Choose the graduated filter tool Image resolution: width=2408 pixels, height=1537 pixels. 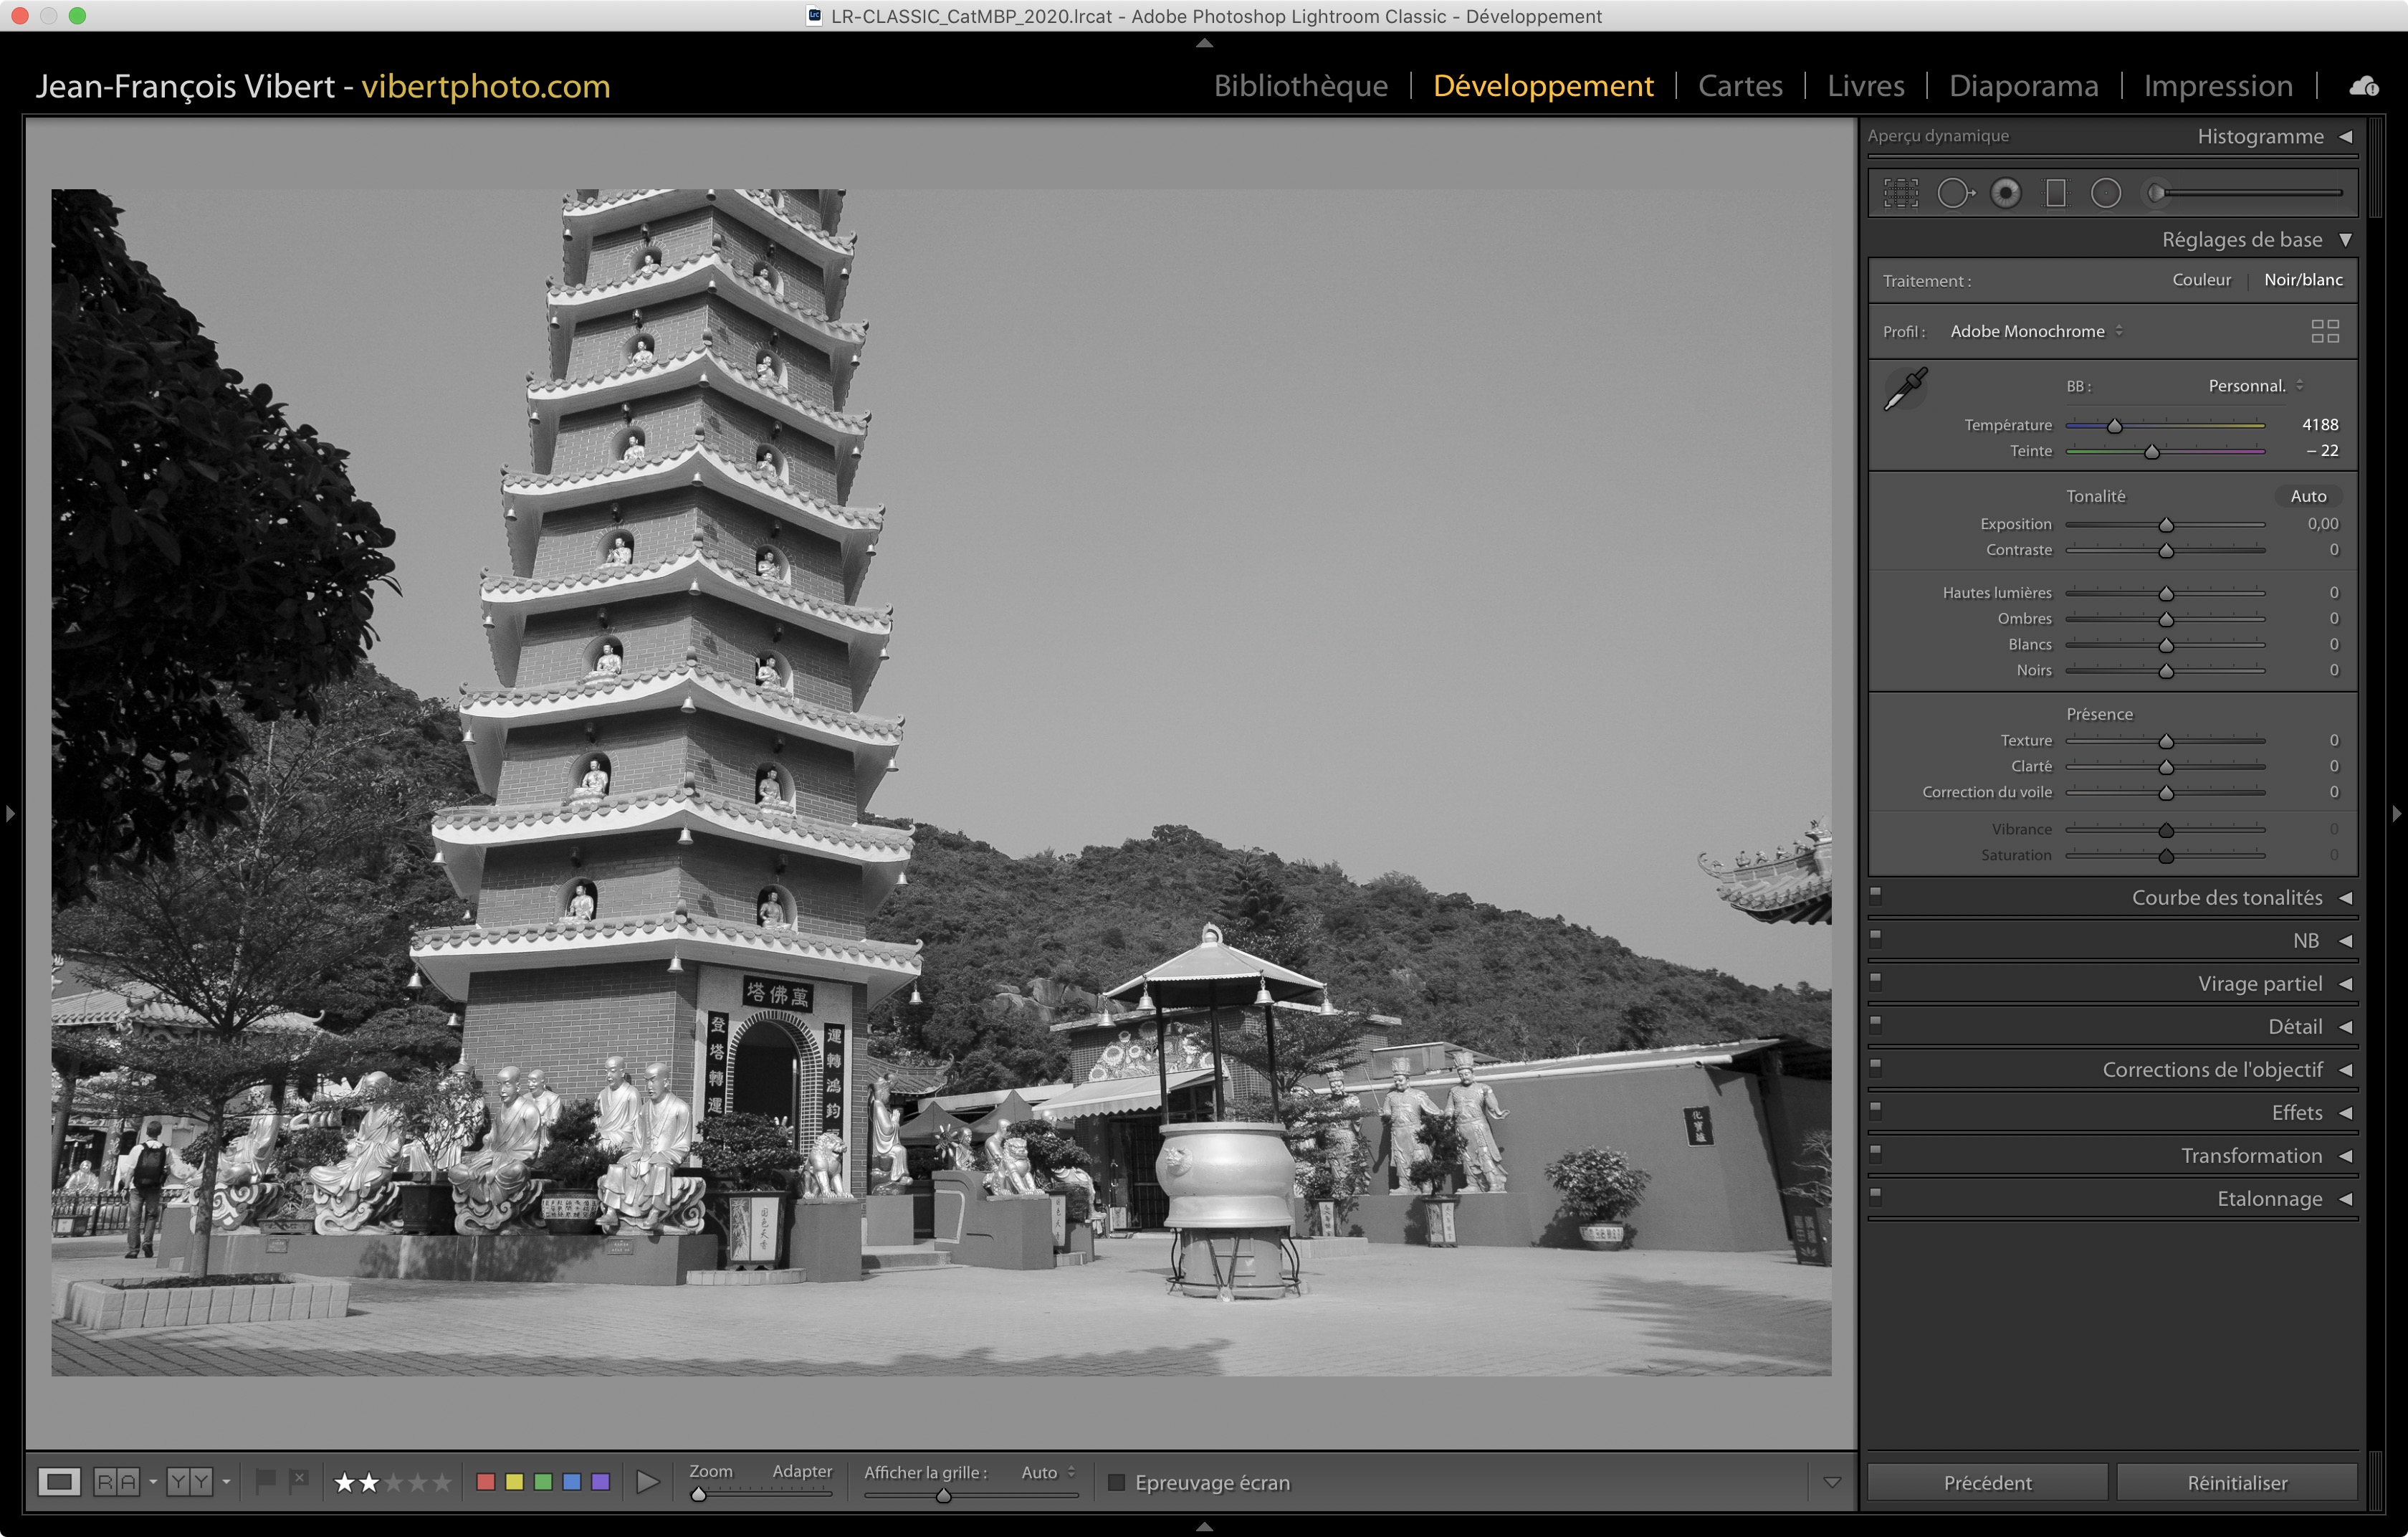[2056, 193]
